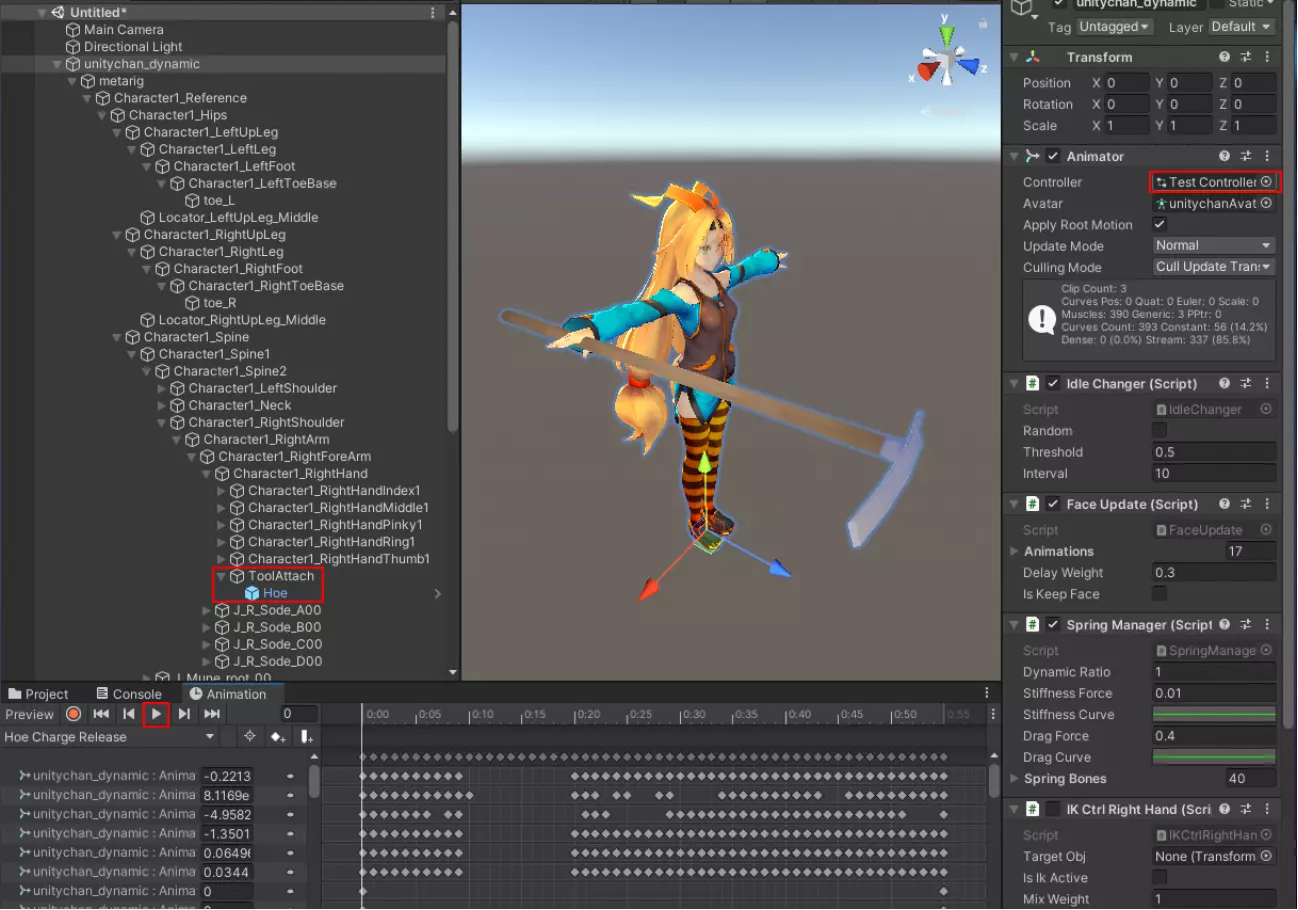Select Character1_Hips in the hierarchy
Screen dimensions: 1298x910
tap(177, 115)
